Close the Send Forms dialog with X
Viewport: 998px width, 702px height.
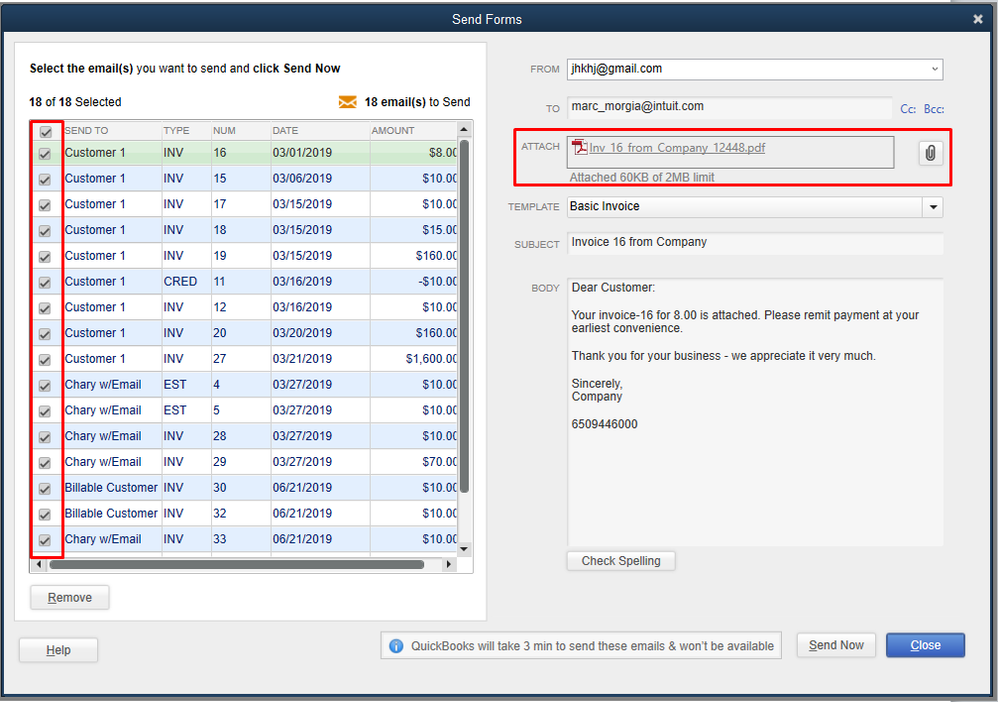pyautogui.click(x=978, y=19)
